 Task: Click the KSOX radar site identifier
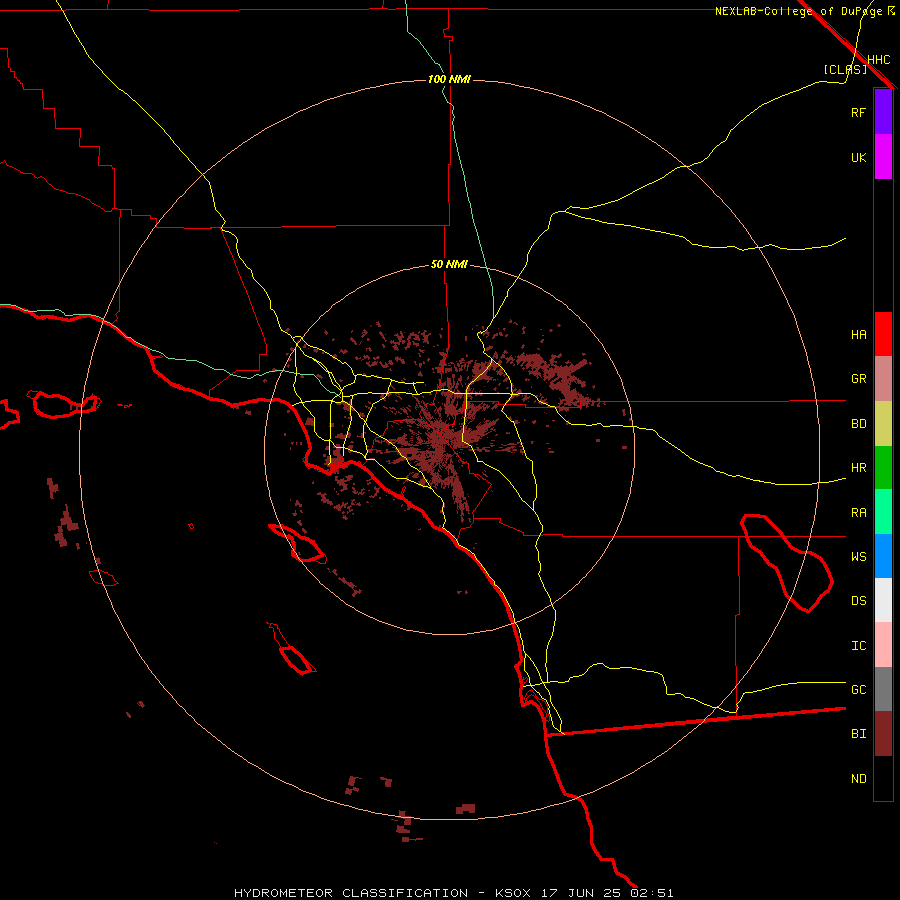point(513,893)
